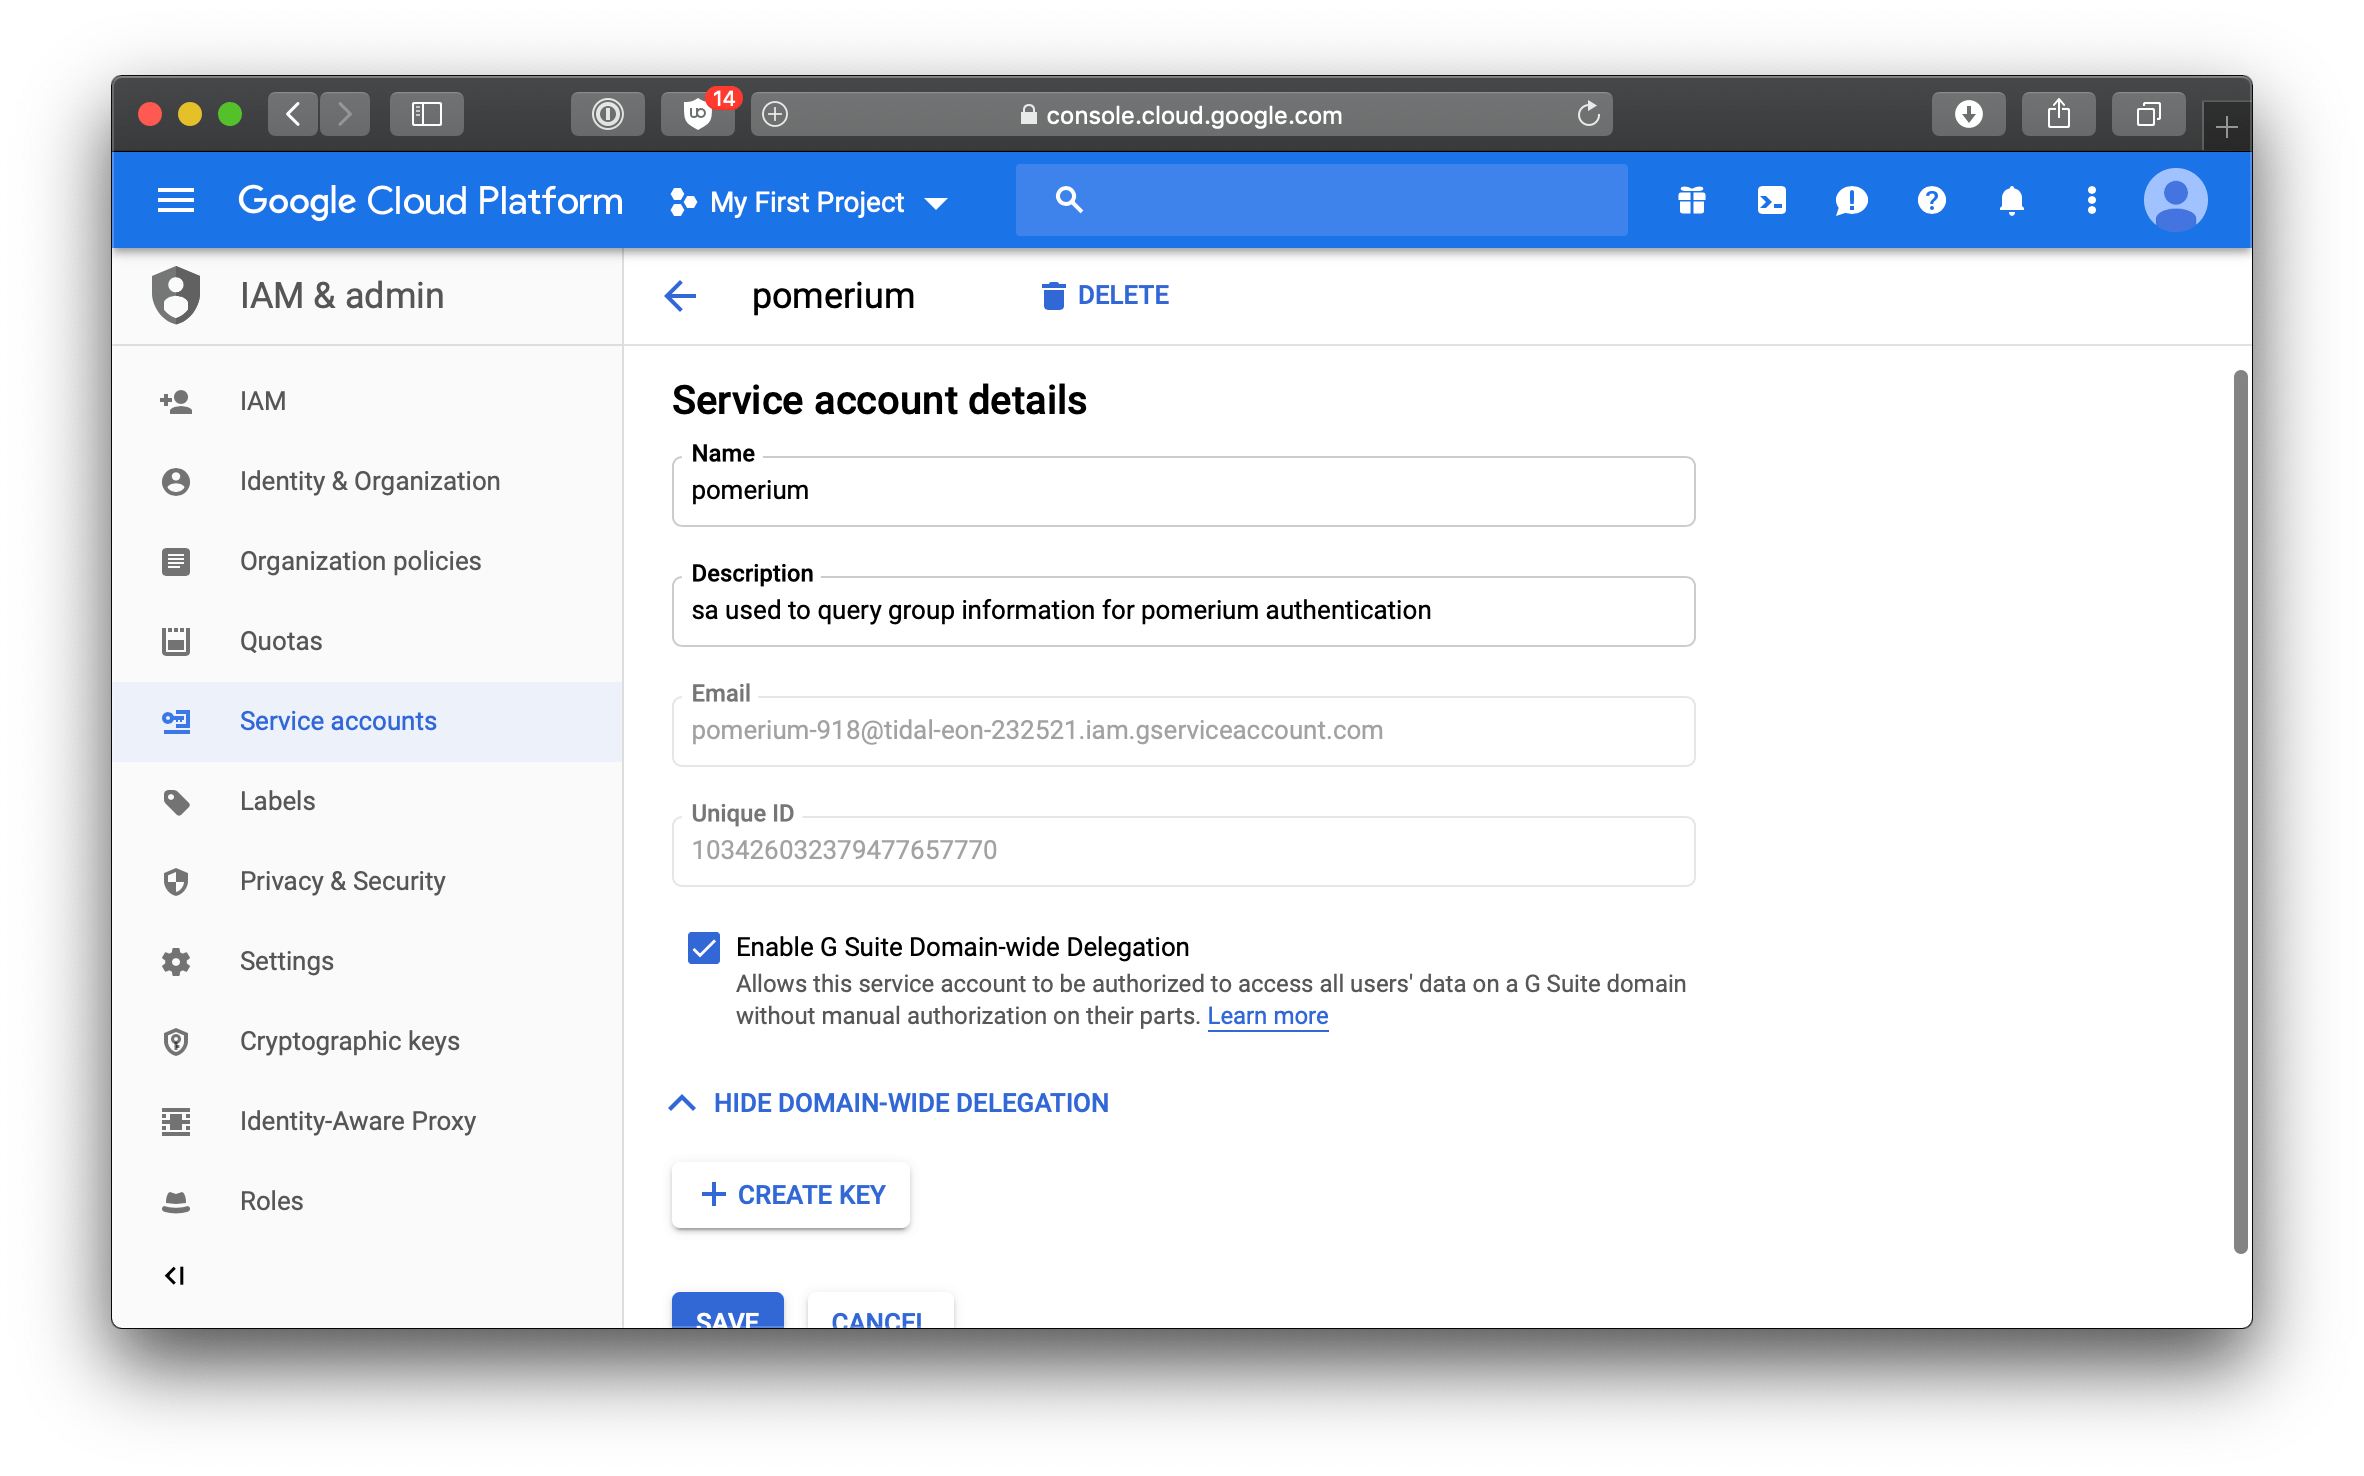Click Safari back navigation button
The height and width of the screenshot is (1476, 2364).
tap(293, 114)
